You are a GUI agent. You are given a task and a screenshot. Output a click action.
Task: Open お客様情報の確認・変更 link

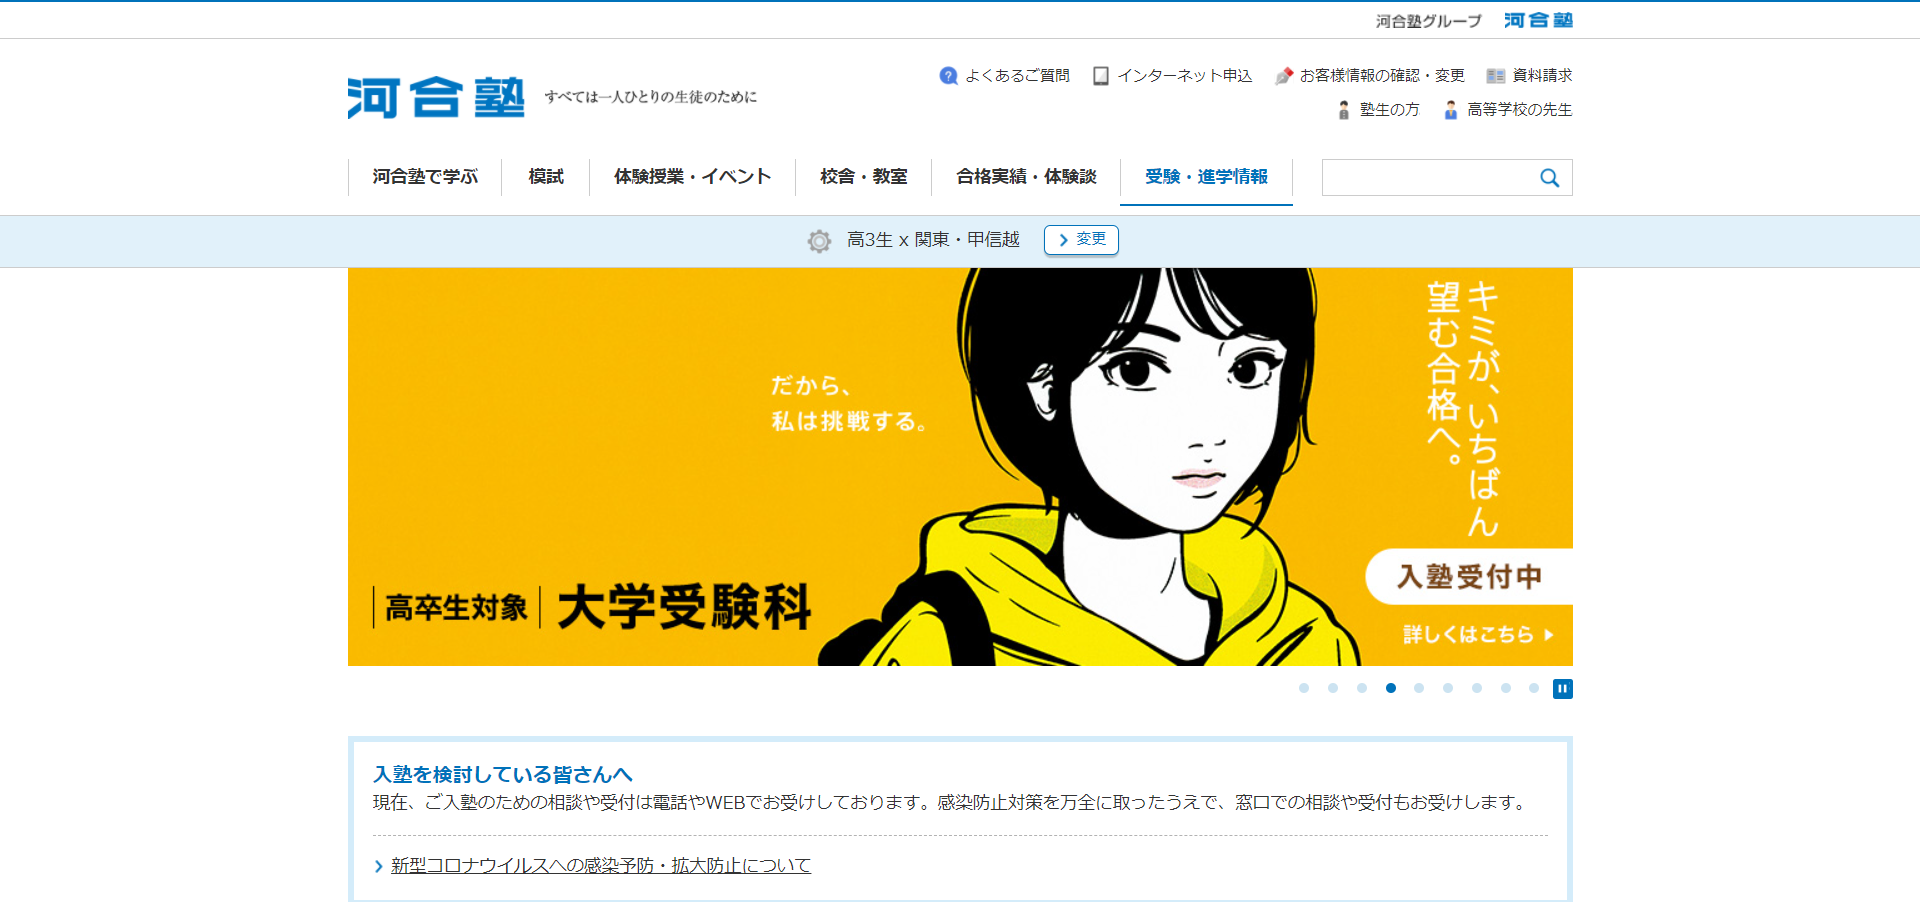click(x=1382, y=76)
